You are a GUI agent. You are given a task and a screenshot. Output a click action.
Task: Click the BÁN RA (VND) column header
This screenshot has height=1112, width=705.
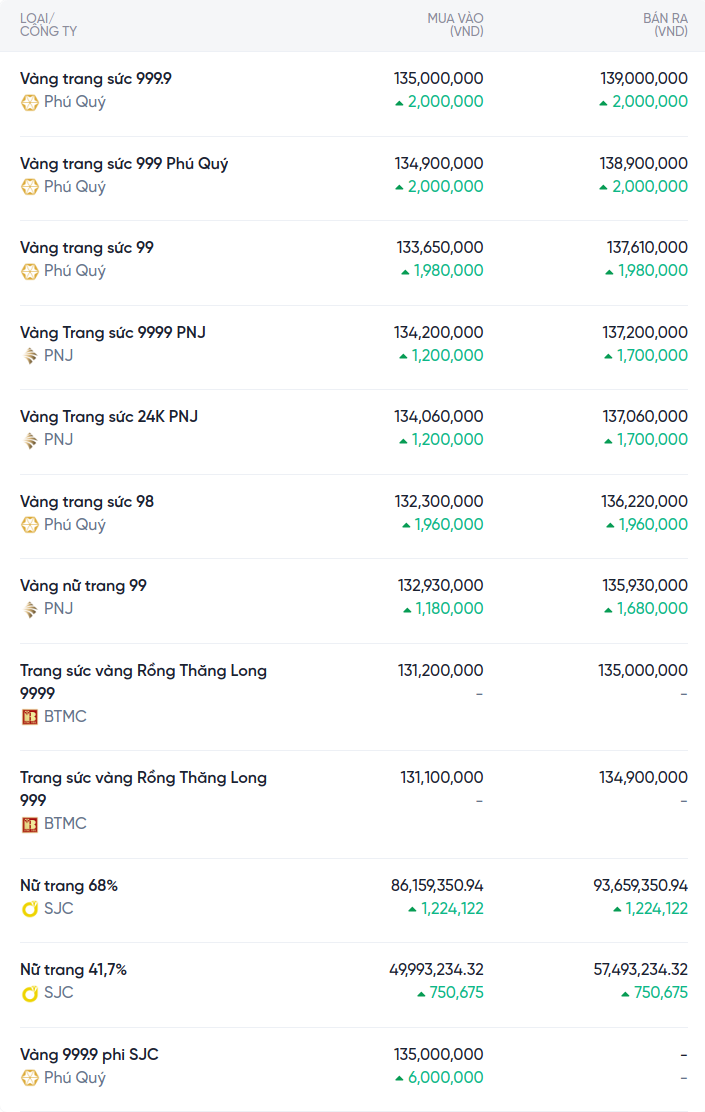665,25
